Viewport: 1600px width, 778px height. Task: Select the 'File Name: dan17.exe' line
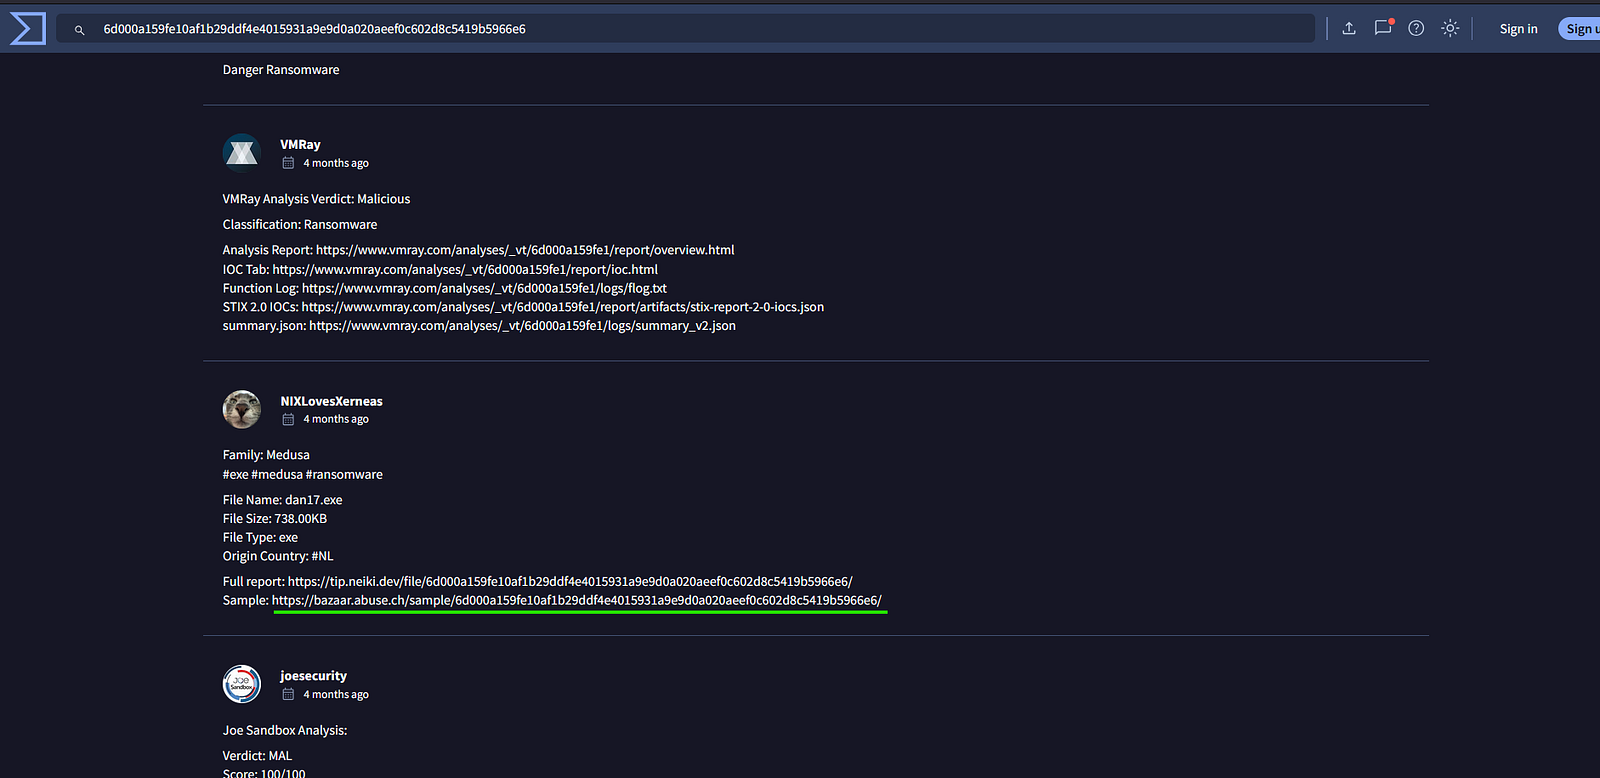click(283, 500)
